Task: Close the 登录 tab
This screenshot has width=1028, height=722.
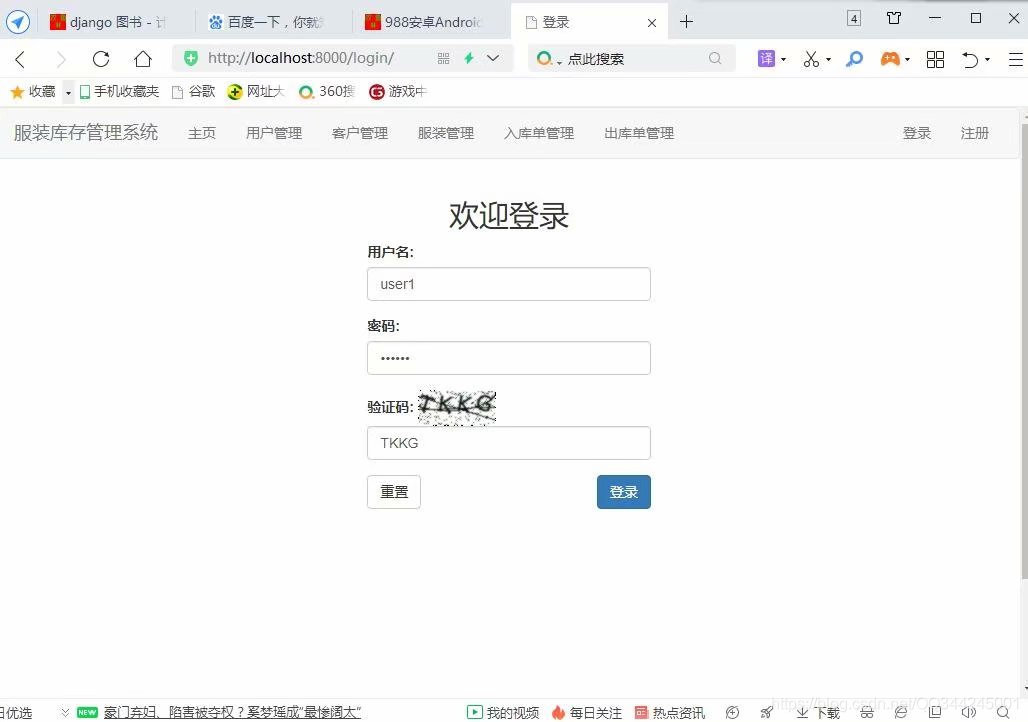Action: pos(652,23)
